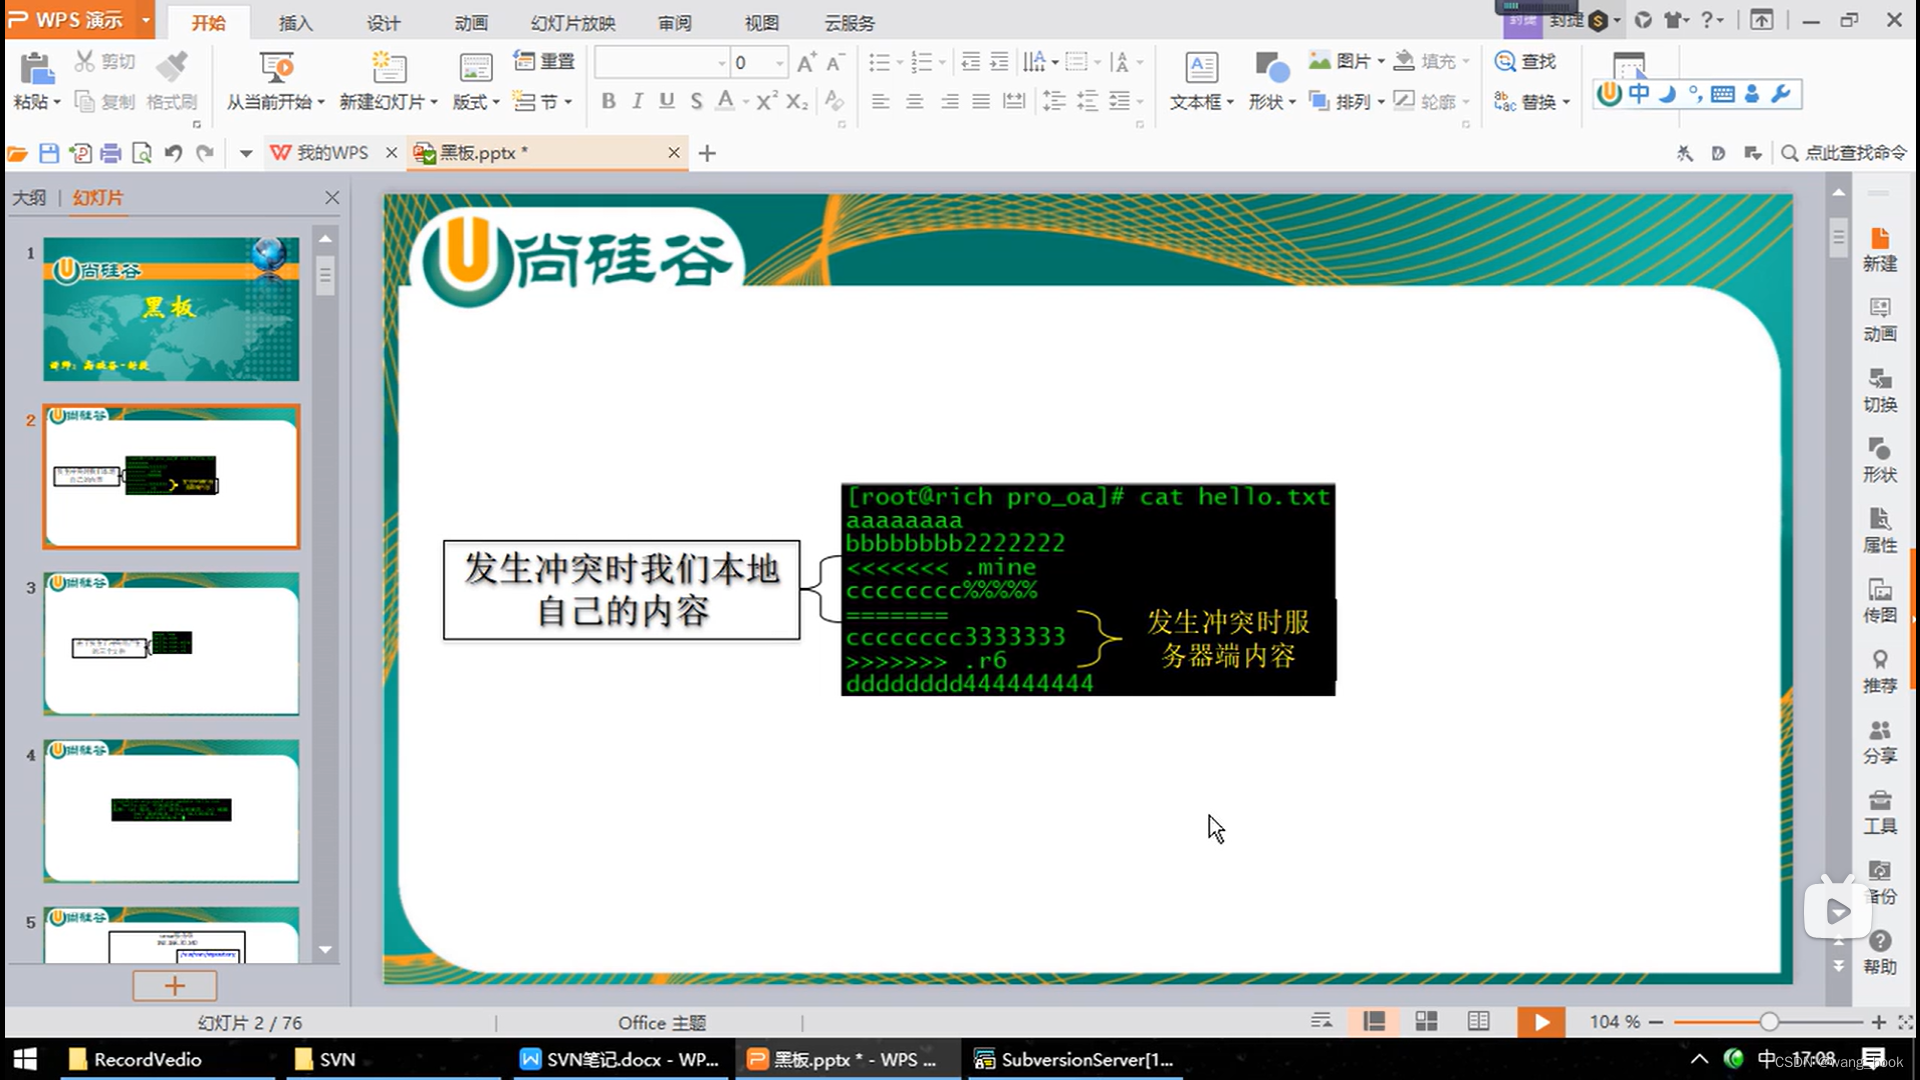The width and height of the screenshot is (1920, 1080).
Task: Click the Save disk icon
Action: [49, 153]
